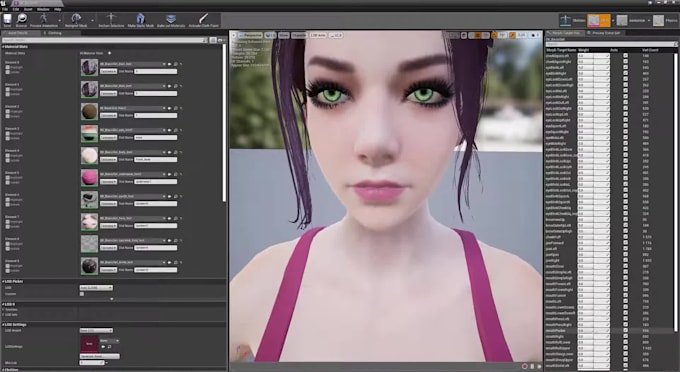
Task: Switch to the Skeleton editor mode
Action: click(x=572, y=20)
